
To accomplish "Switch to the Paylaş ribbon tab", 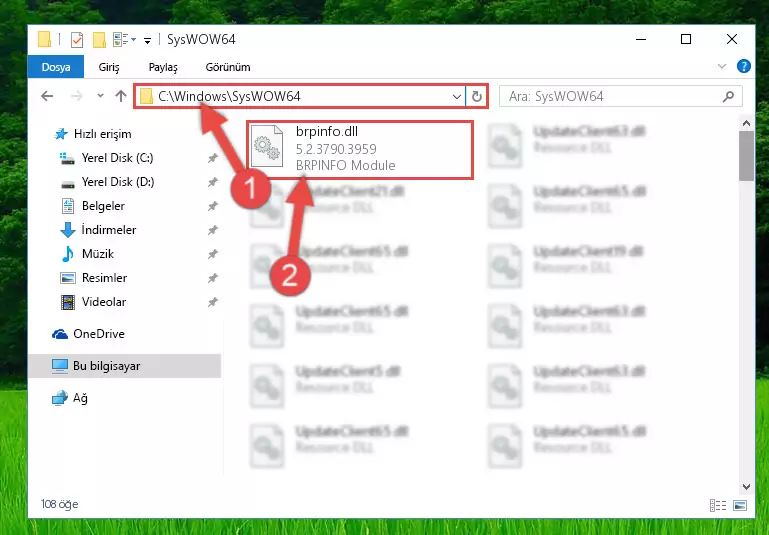I will (163, 67).
